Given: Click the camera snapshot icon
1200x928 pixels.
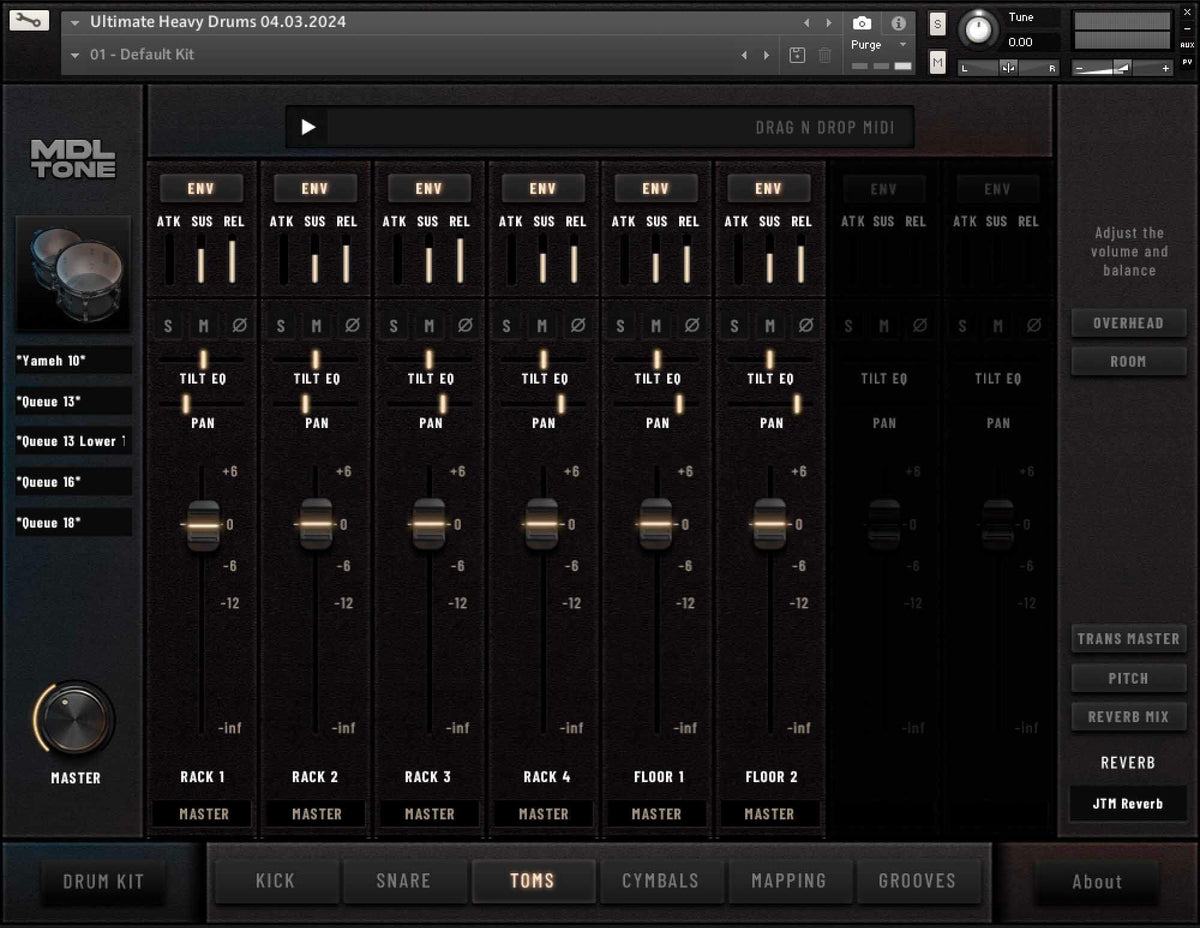Looking at the screenshot, I should 862,23.
